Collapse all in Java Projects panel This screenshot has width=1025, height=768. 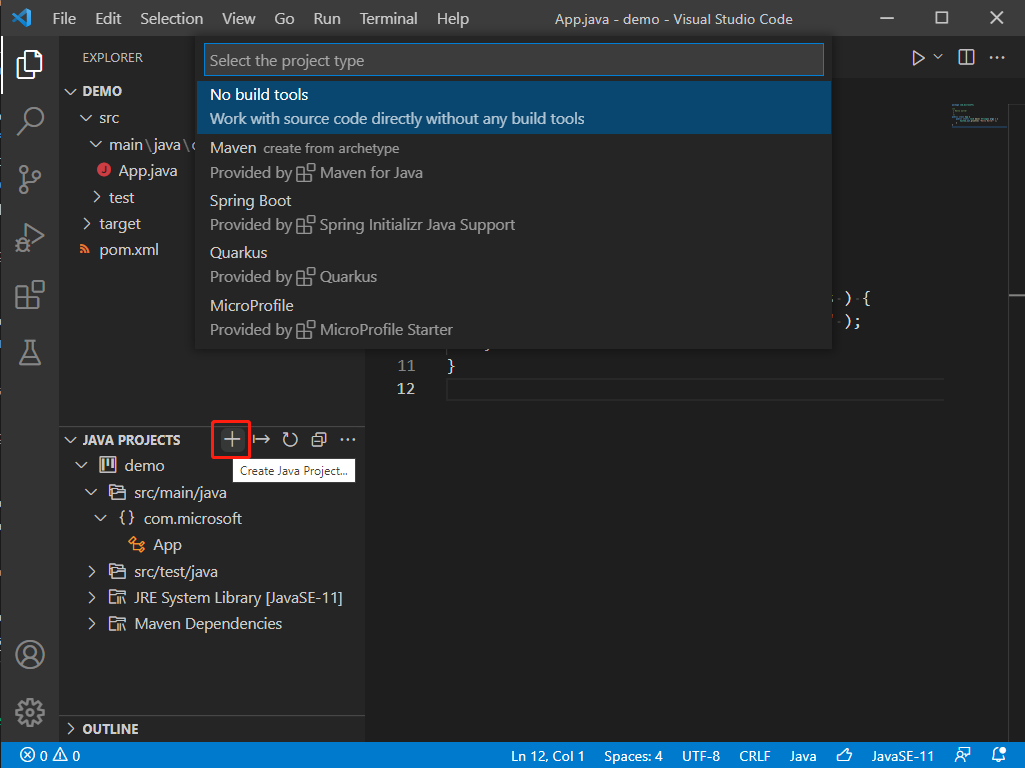[319, 440]
